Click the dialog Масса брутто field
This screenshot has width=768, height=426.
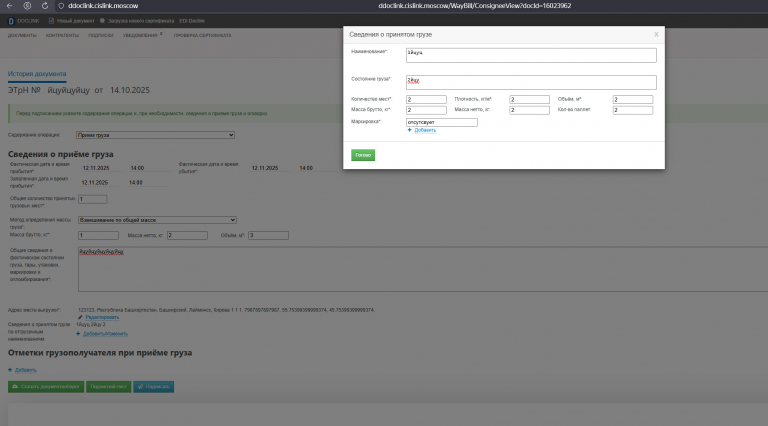pyautogui.click(x=426, y=110)
